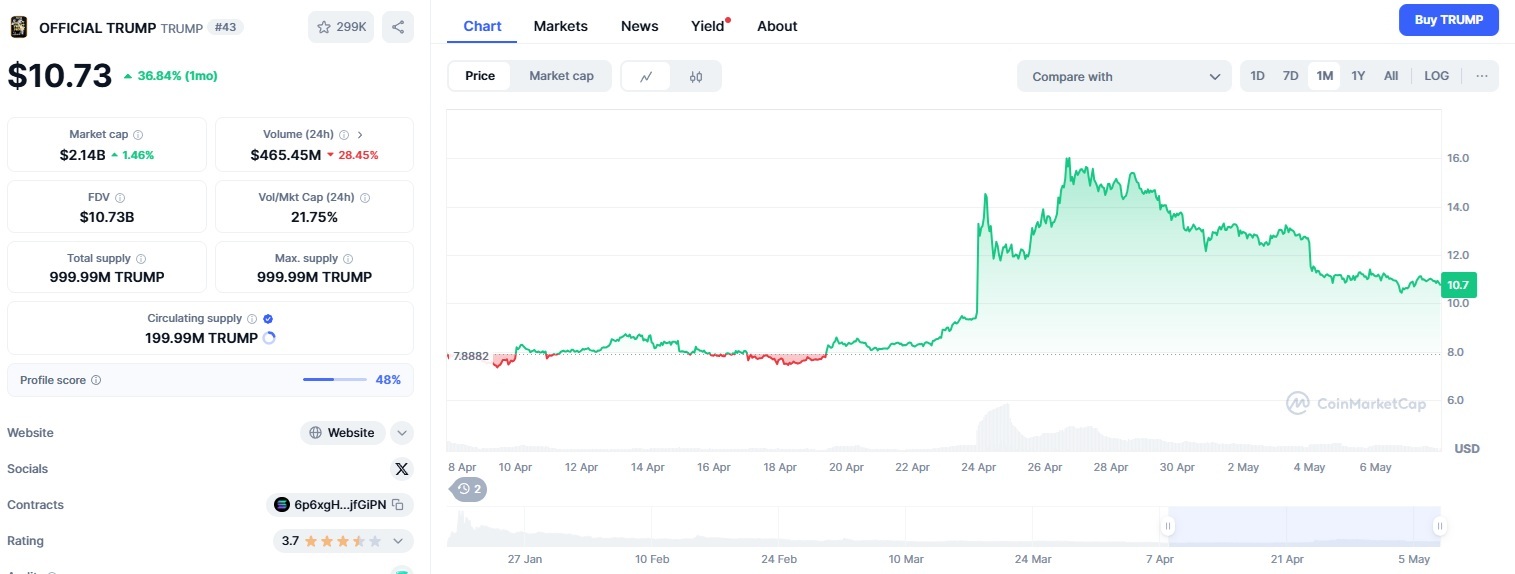Click the Max. supply info icon
The image size is (1515, 574).
(348, 259)
